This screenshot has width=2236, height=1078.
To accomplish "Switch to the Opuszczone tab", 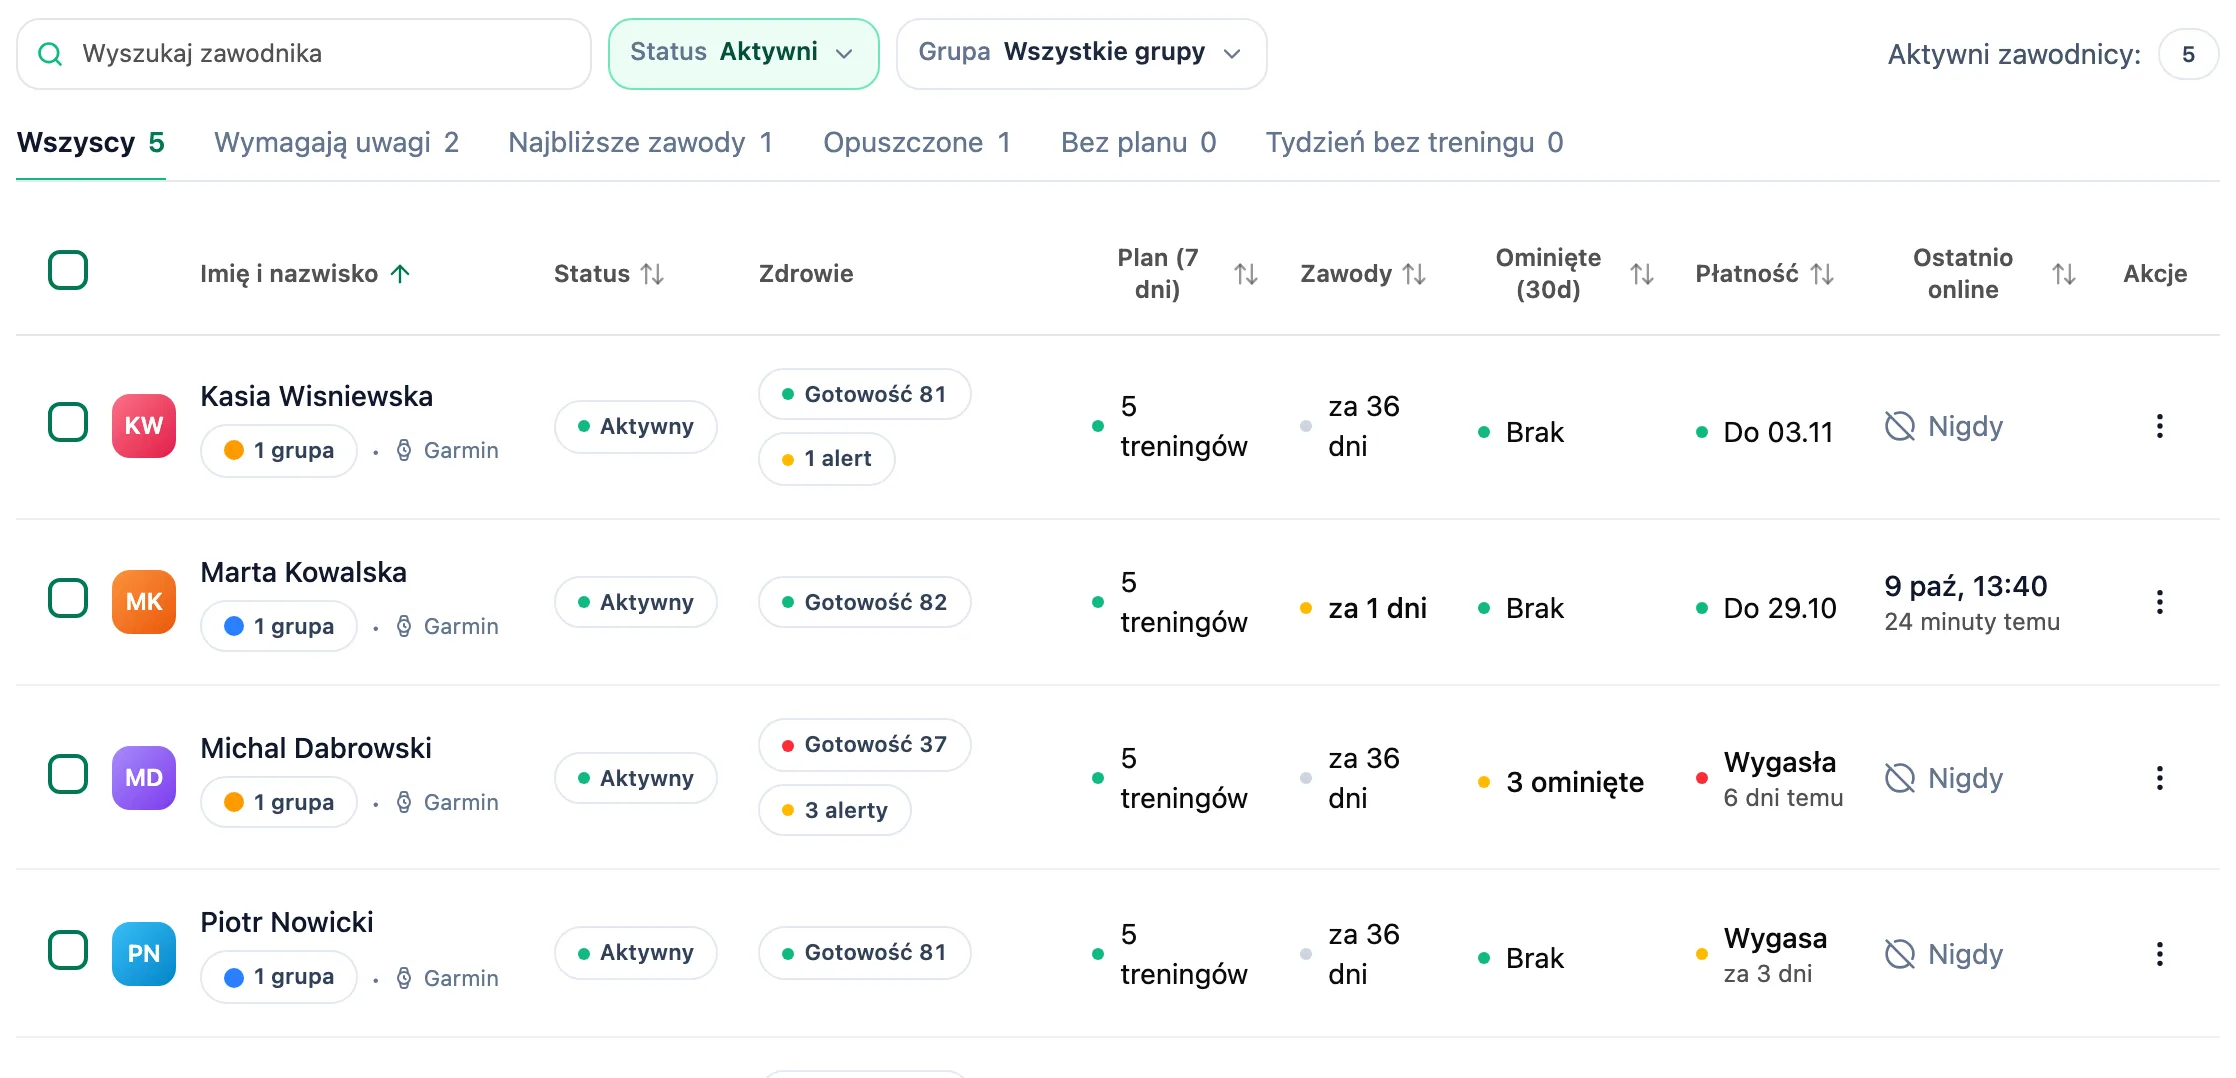I will pyautogui.click(x=917, y=143).
